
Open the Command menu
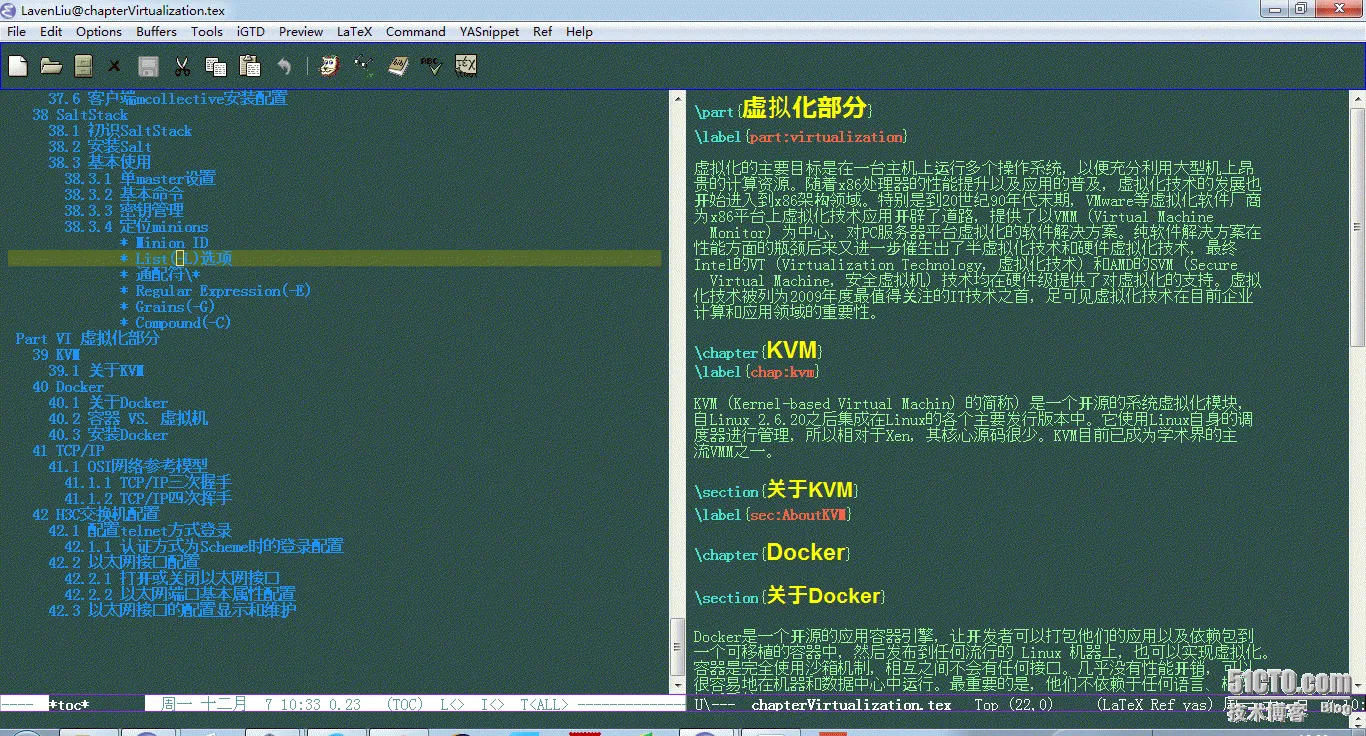pos(416,31)
